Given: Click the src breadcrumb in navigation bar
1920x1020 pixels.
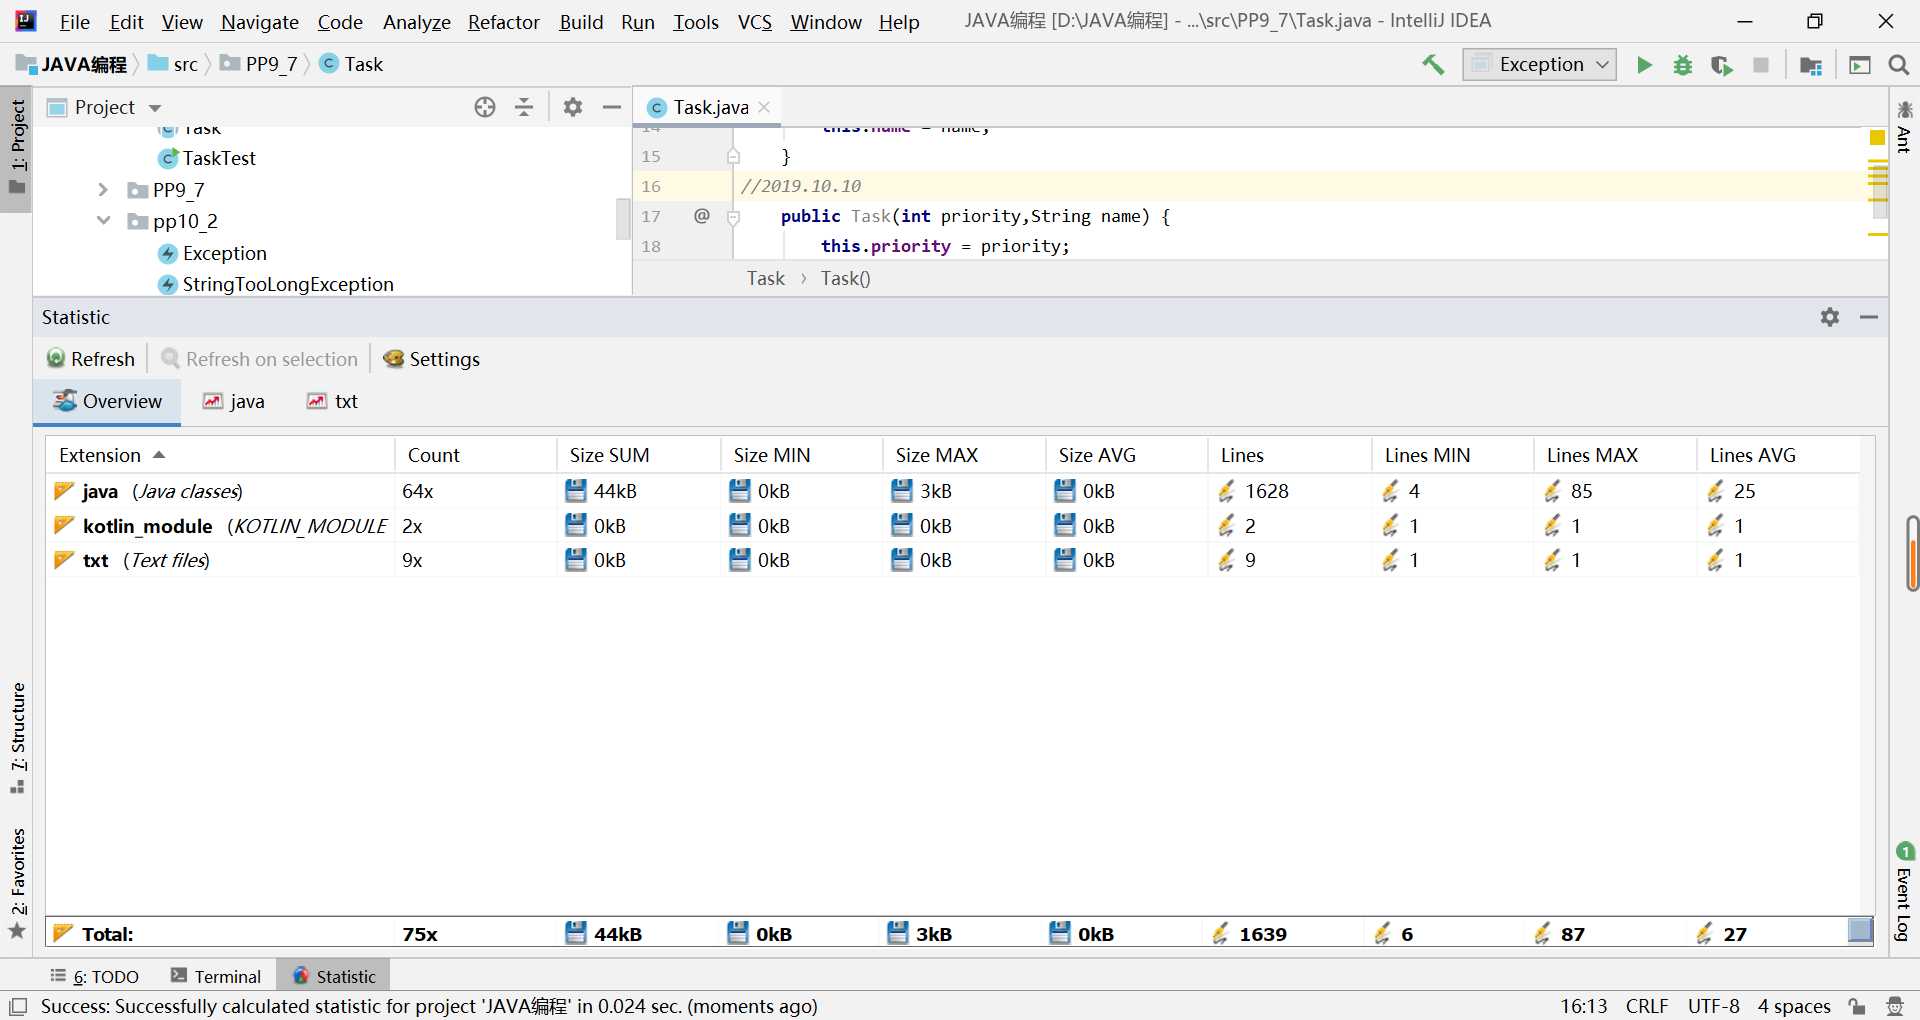Looking at the screenshot, I should (x=174, y=64).
